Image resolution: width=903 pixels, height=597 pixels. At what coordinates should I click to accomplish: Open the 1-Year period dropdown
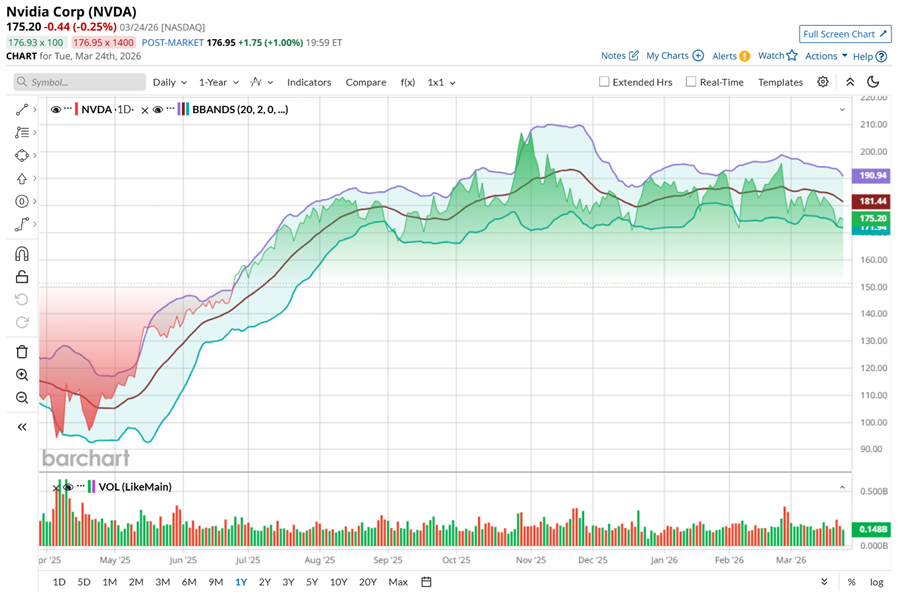click(x=219, y=82)
